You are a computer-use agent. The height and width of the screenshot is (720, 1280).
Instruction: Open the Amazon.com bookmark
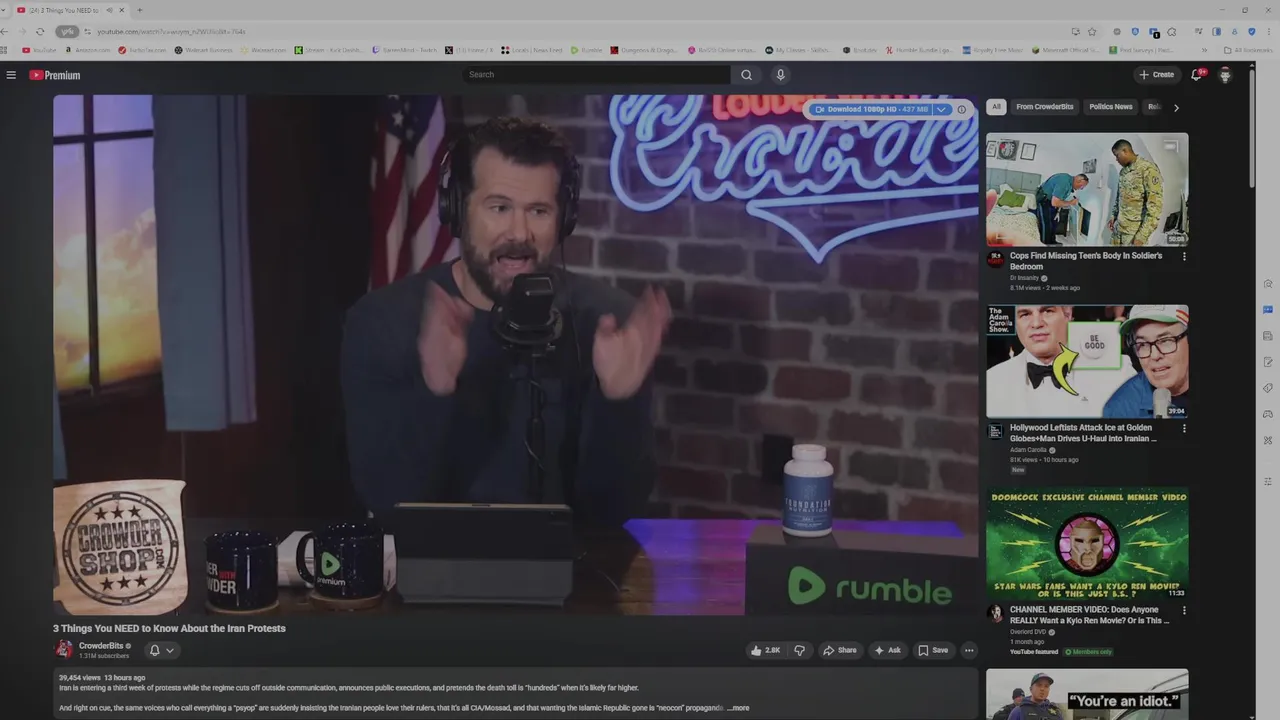point(87,50)
